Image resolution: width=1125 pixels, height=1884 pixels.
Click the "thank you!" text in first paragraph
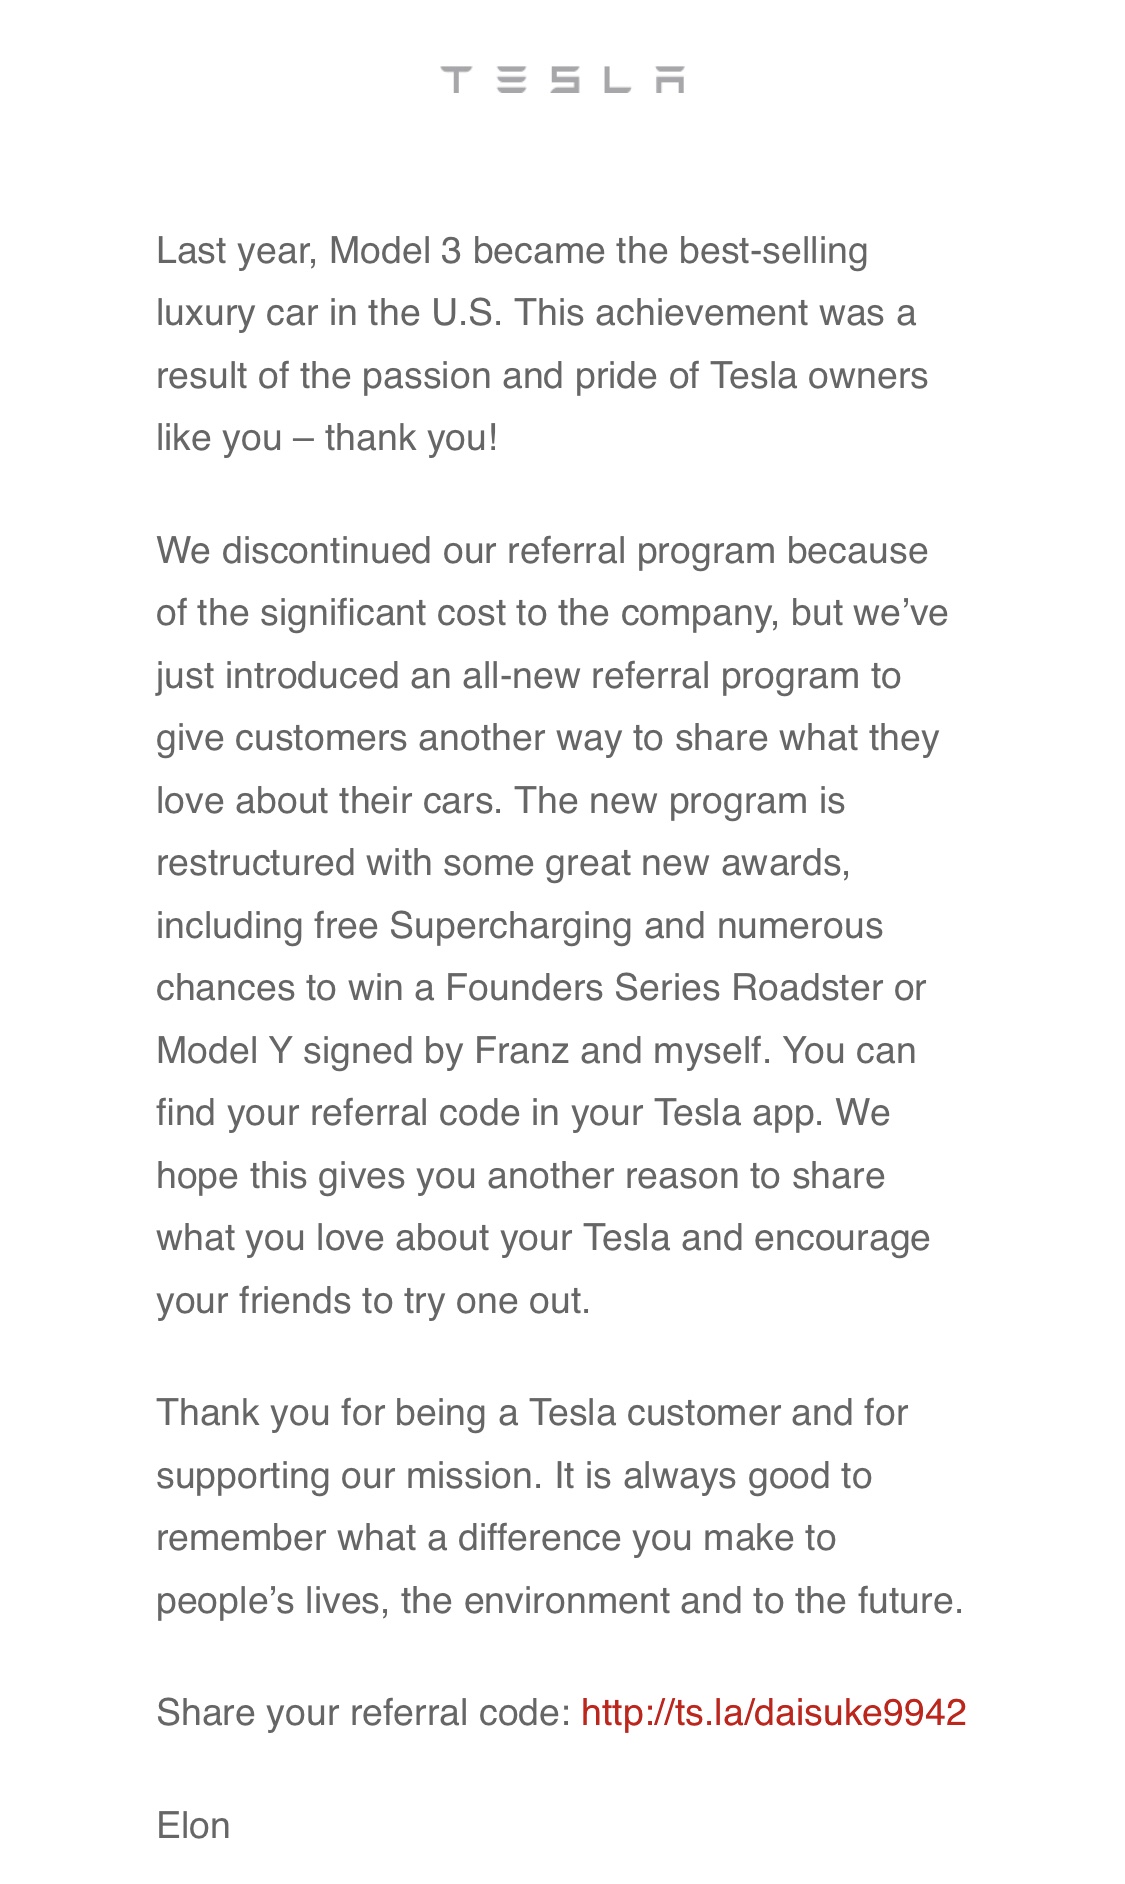pos(411,438)
